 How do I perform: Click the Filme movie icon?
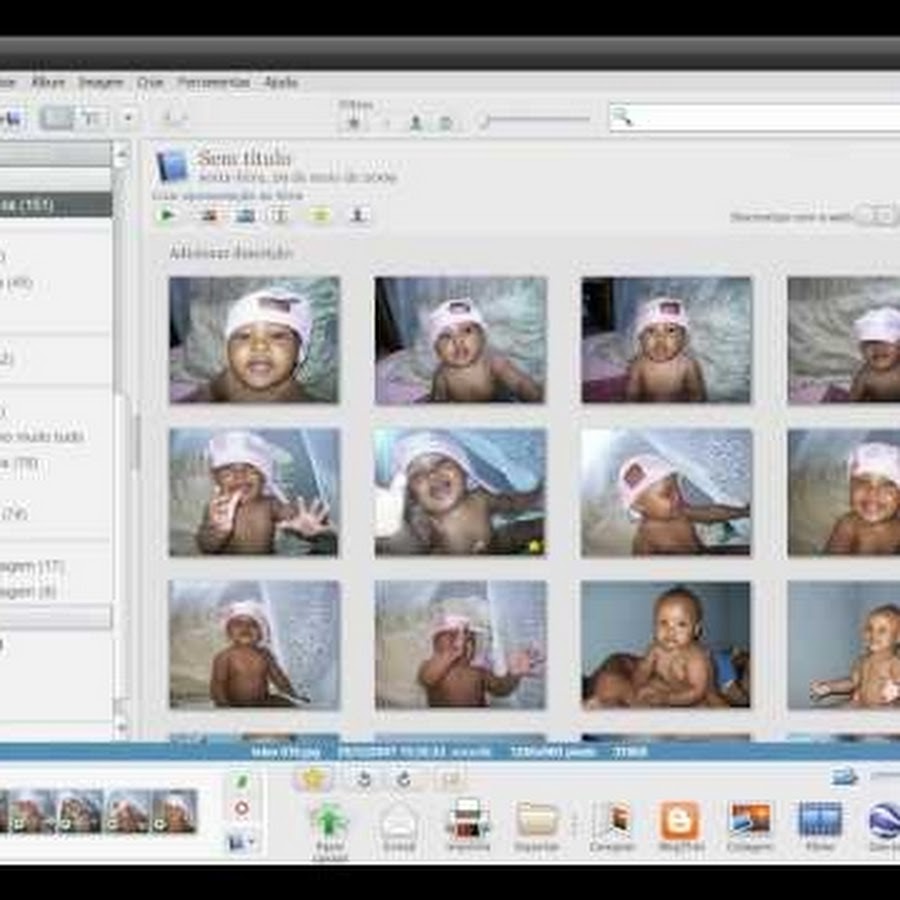click(x=820, y=820)
